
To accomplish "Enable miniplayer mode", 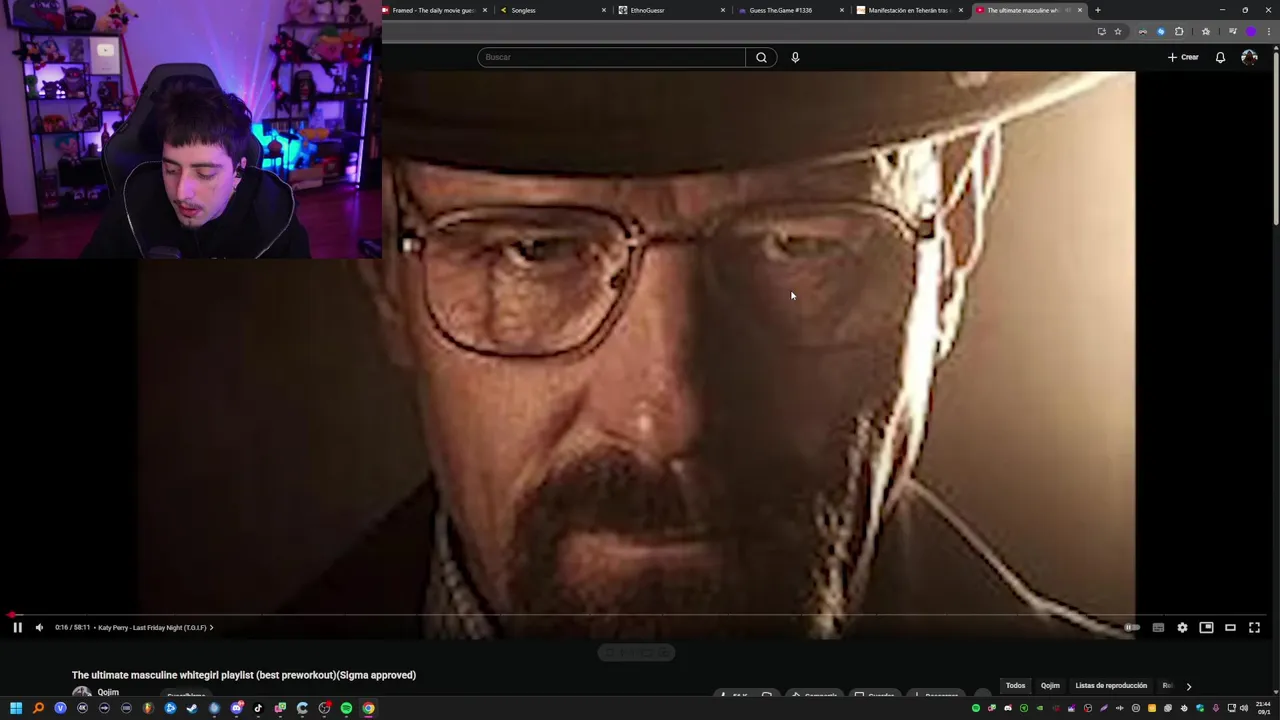I will (x=1206, y=627).
